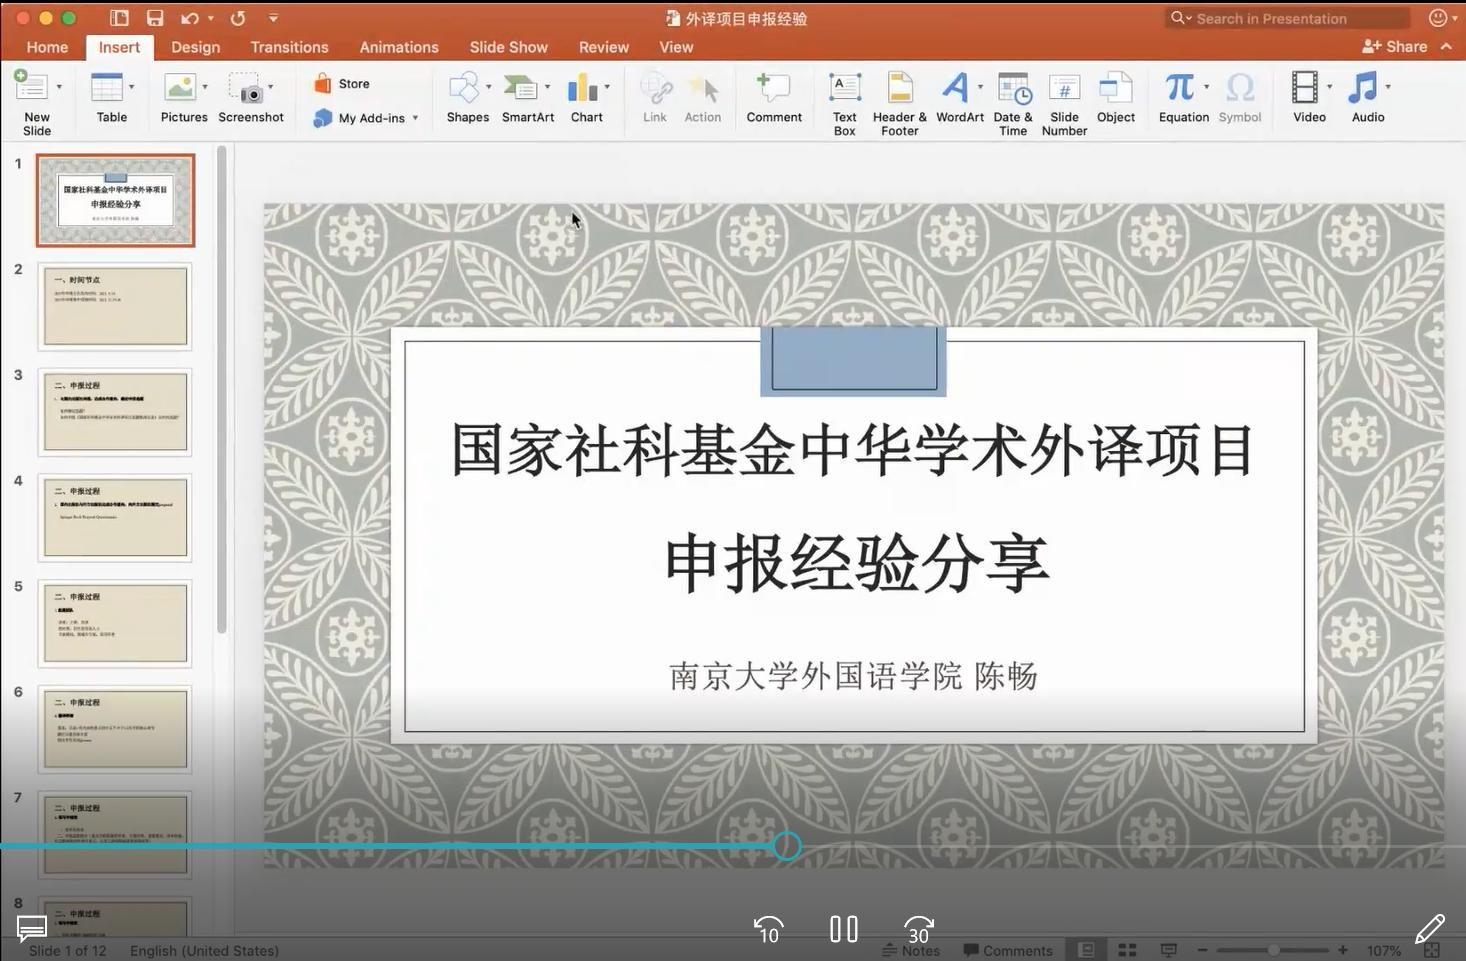The height and width of the screenshot is (961, 1466).
Task: Toggle captions with the speech bubble icon
Action: (x=32, y=929)
